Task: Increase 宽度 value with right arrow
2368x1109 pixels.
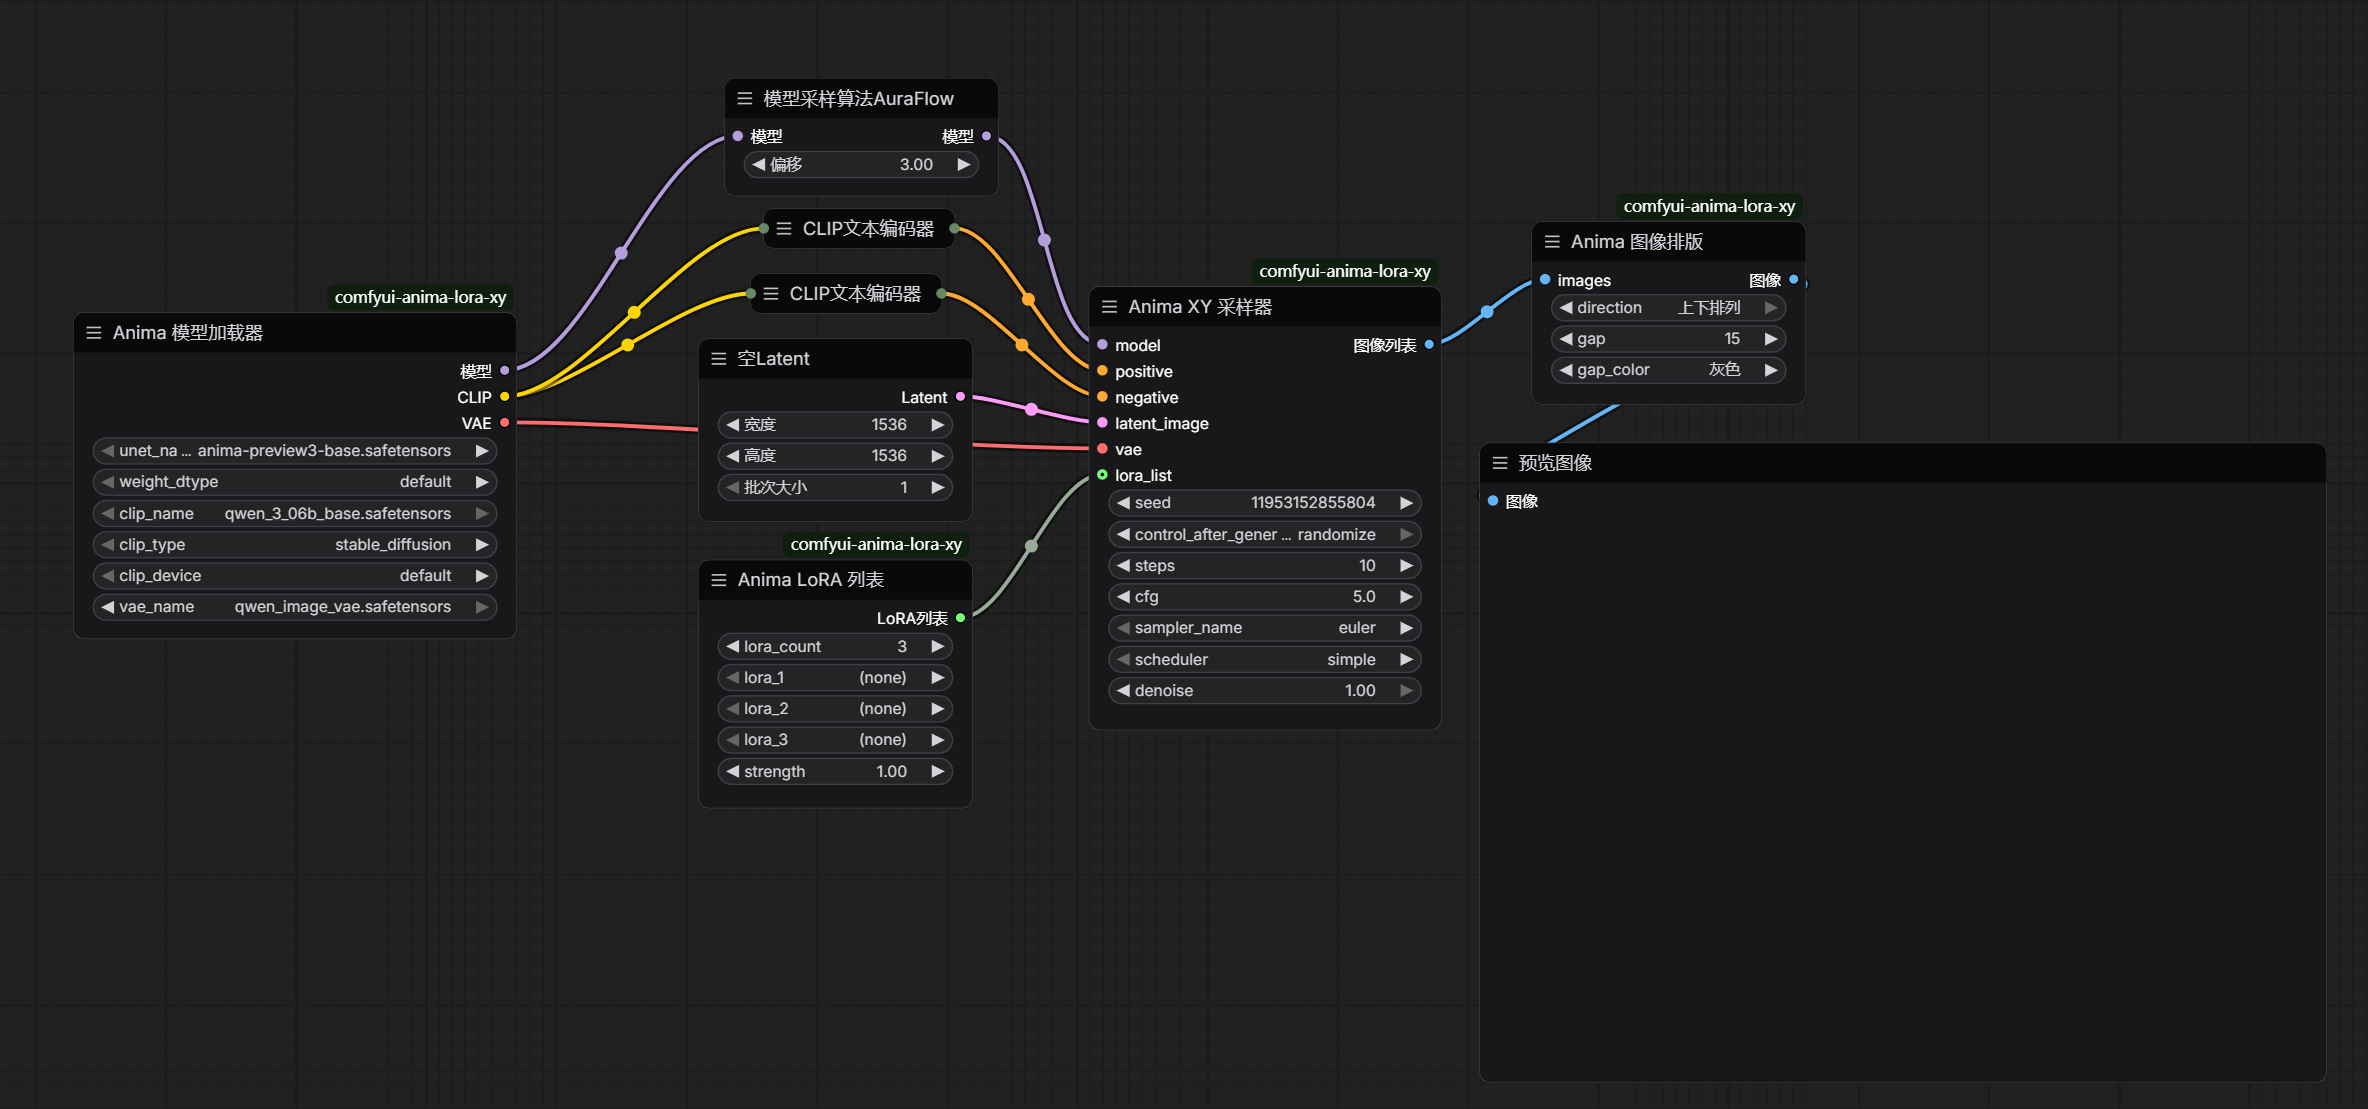Action: coord(938,425)
